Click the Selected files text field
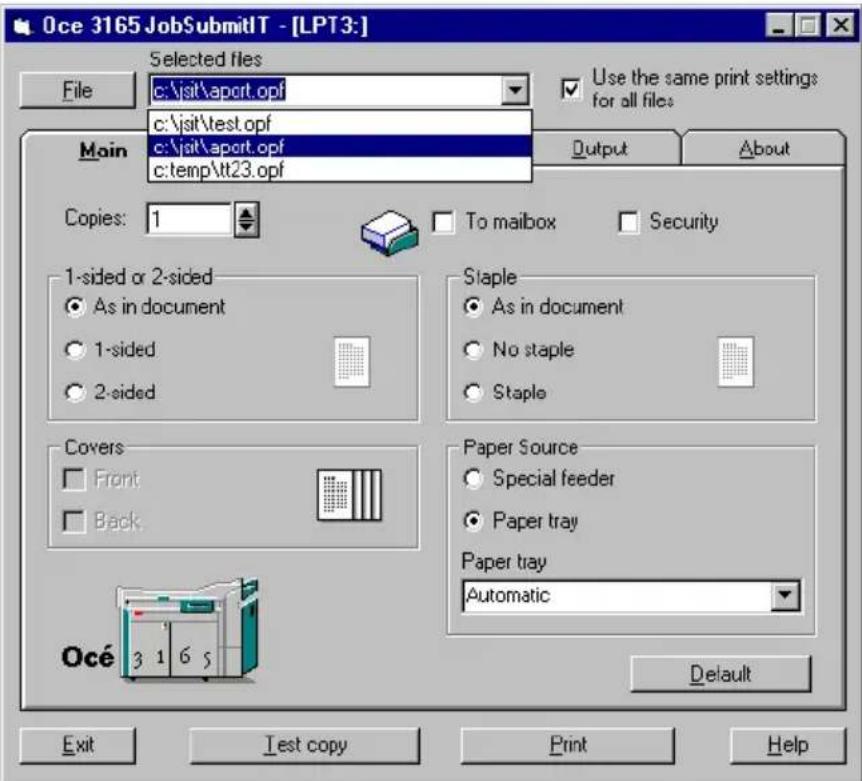 tap(325, 90)
